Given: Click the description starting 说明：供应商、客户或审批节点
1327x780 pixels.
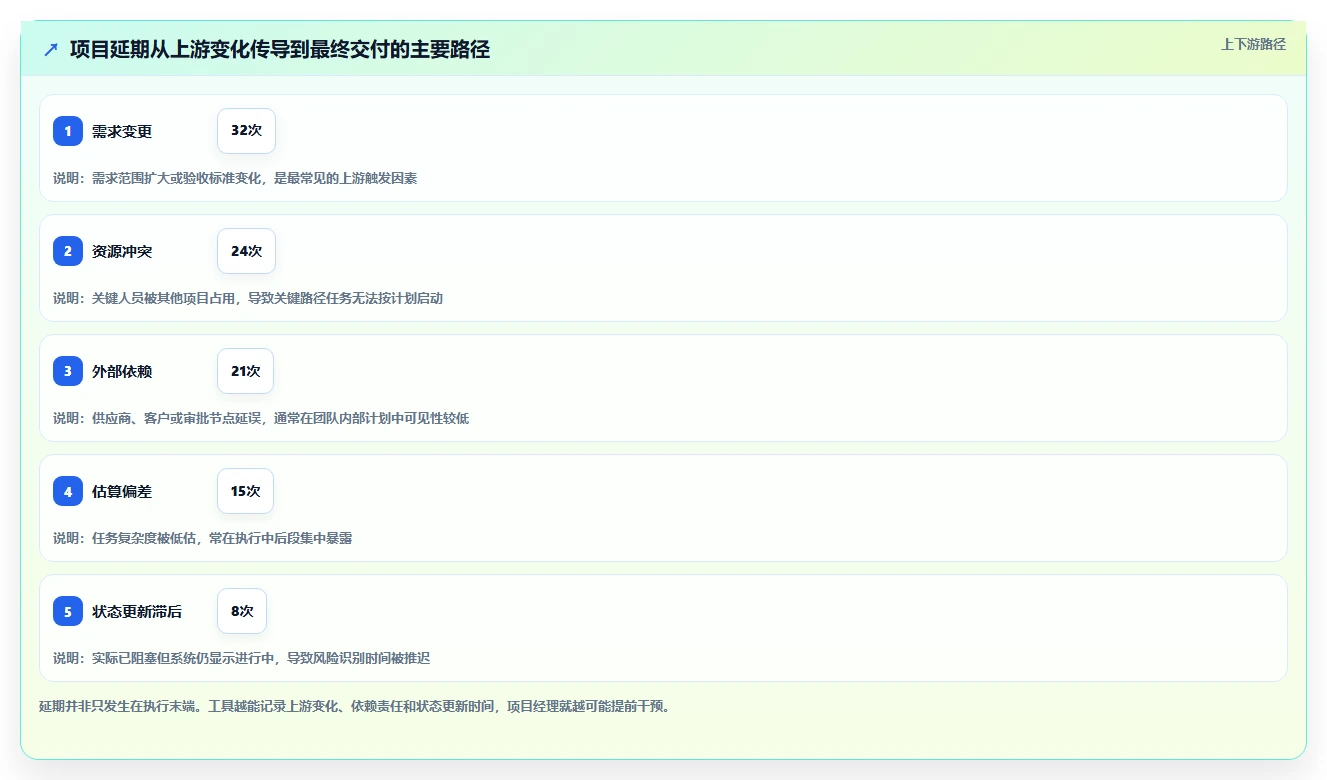Looking at the screenshot, I should click(261, 418).
